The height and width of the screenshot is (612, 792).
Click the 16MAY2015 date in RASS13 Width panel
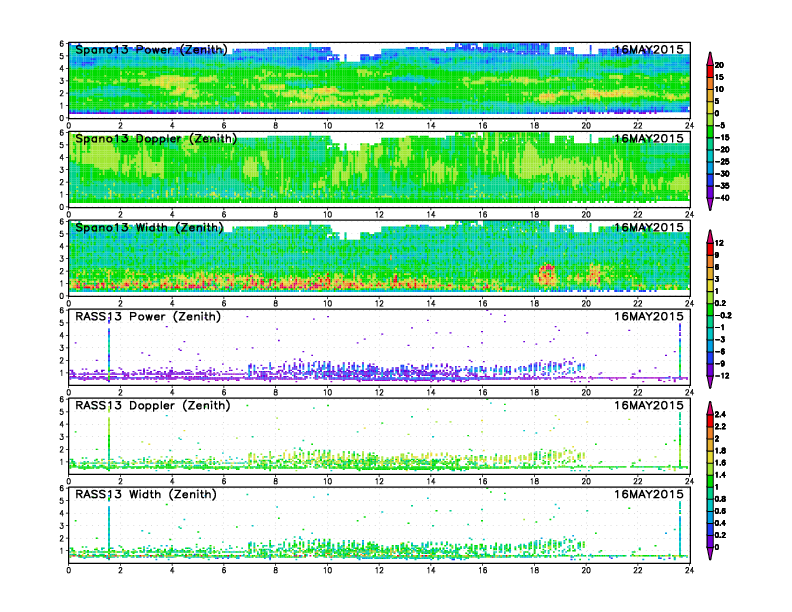tap(649, 494)
